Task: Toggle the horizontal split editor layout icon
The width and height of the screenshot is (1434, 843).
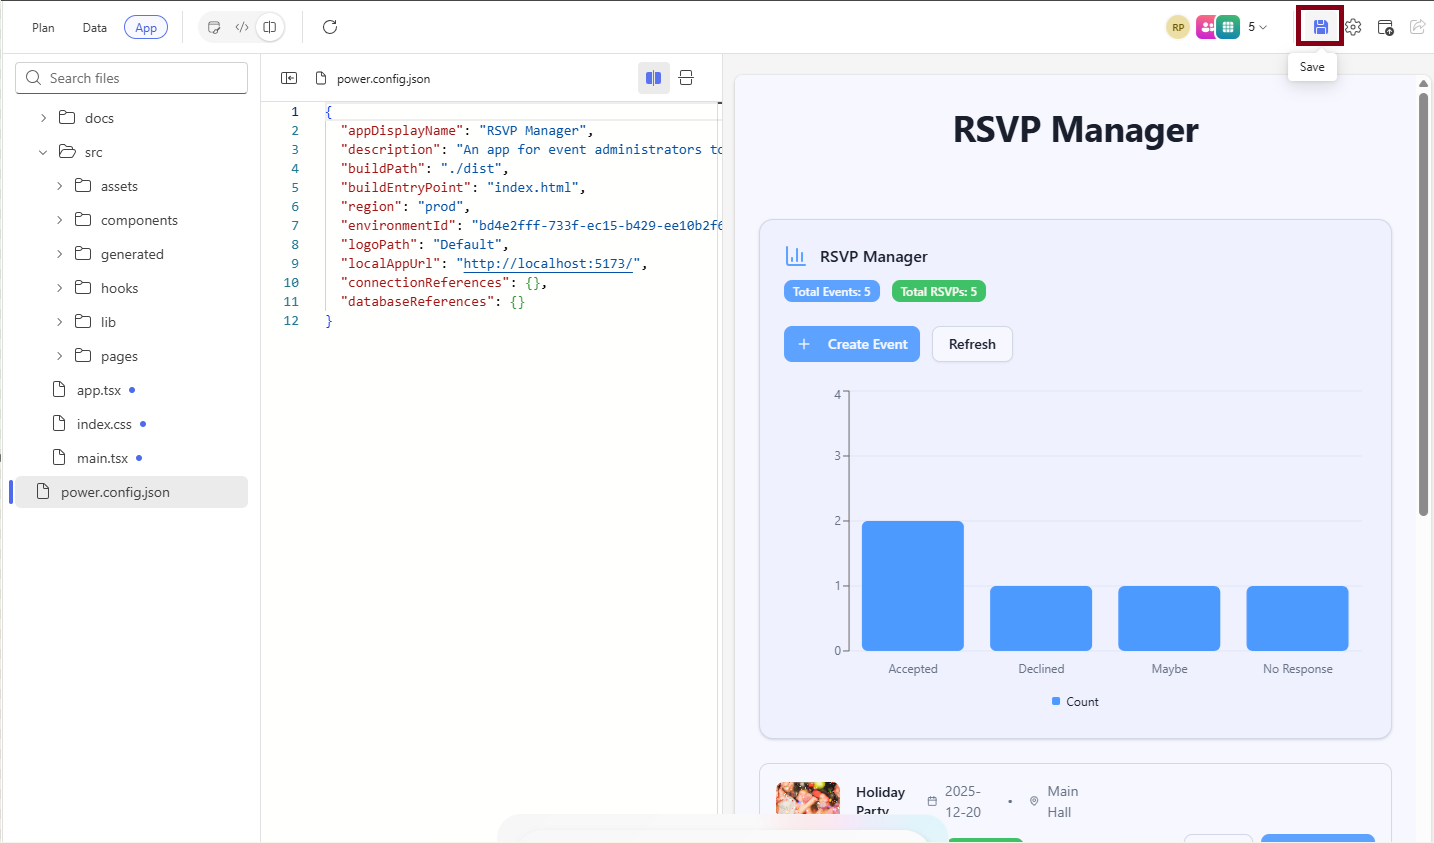Action: [686, 77]
